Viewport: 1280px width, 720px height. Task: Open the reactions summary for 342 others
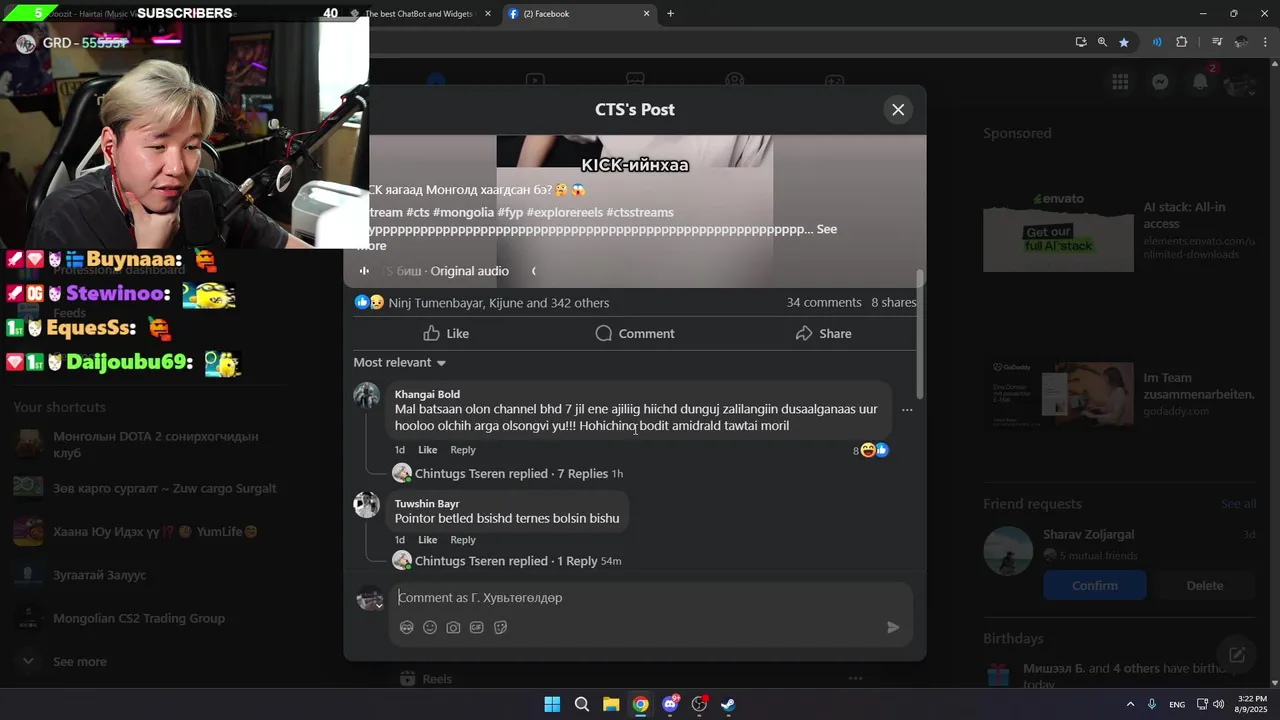(498, 302)
